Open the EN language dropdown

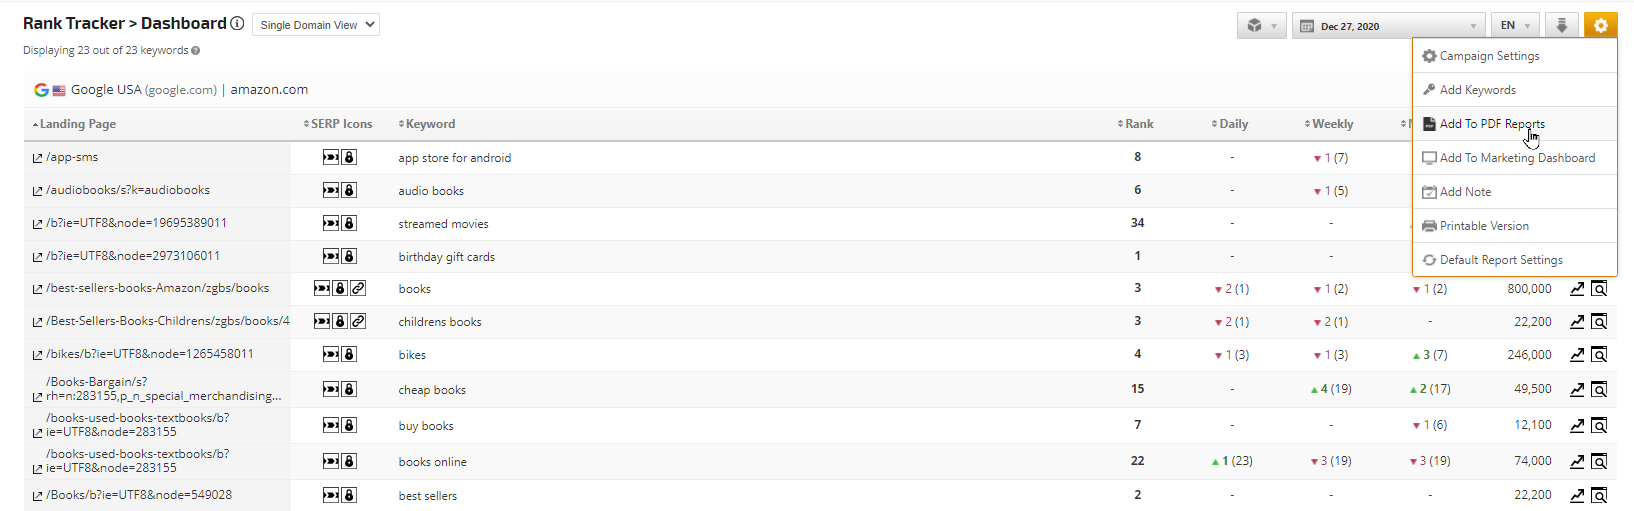pyautogui.click(x=1515, y=26)
